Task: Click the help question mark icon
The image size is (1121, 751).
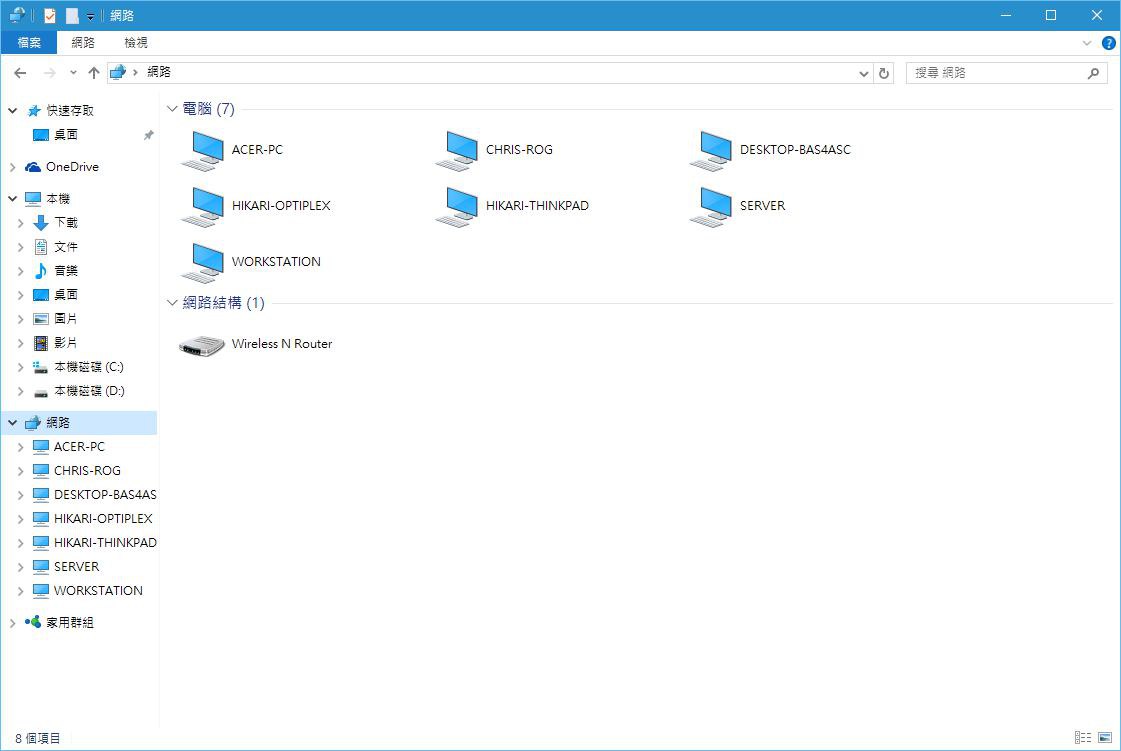Action: [1108, 43]
